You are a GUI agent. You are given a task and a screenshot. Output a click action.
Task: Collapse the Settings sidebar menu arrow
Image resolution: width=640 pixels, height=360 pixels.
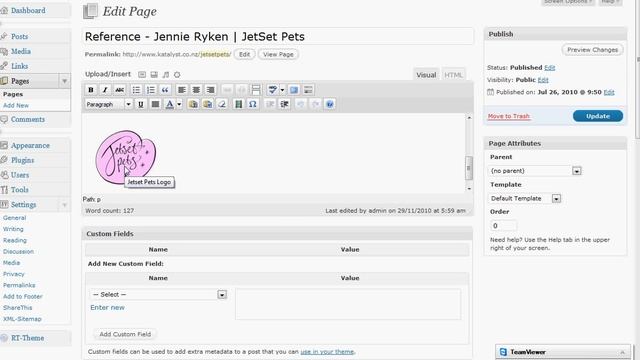click(x=64, y=204)
